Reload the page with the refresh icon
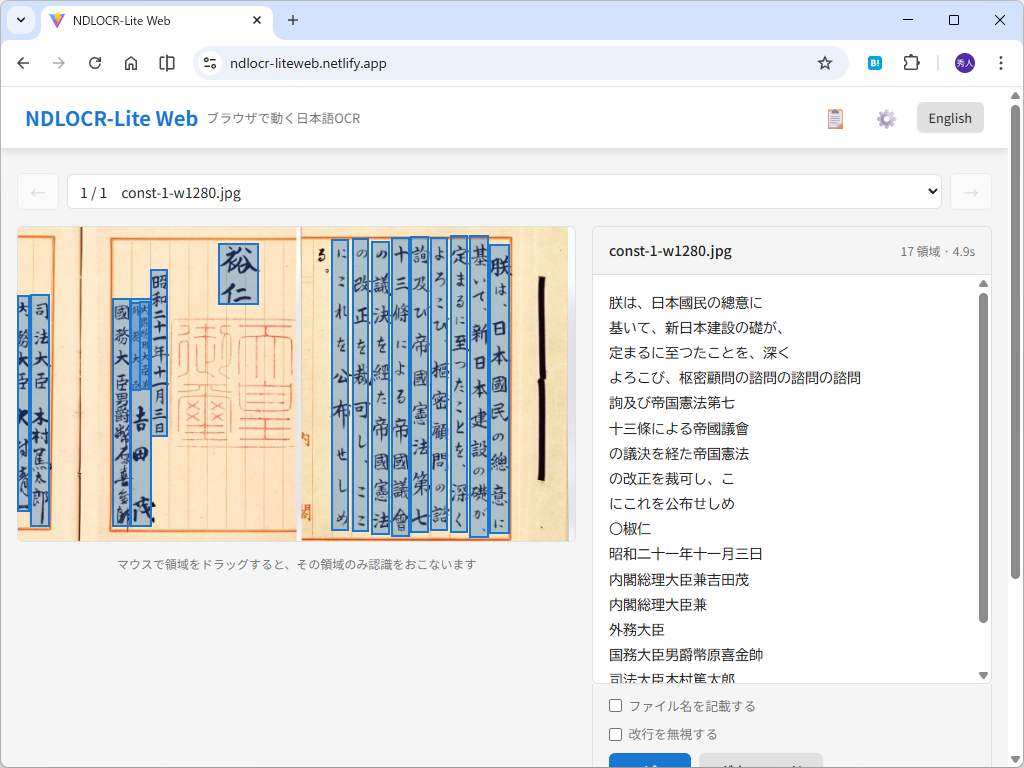This screenshot has height=768, width=1024. tap(95, 62)
